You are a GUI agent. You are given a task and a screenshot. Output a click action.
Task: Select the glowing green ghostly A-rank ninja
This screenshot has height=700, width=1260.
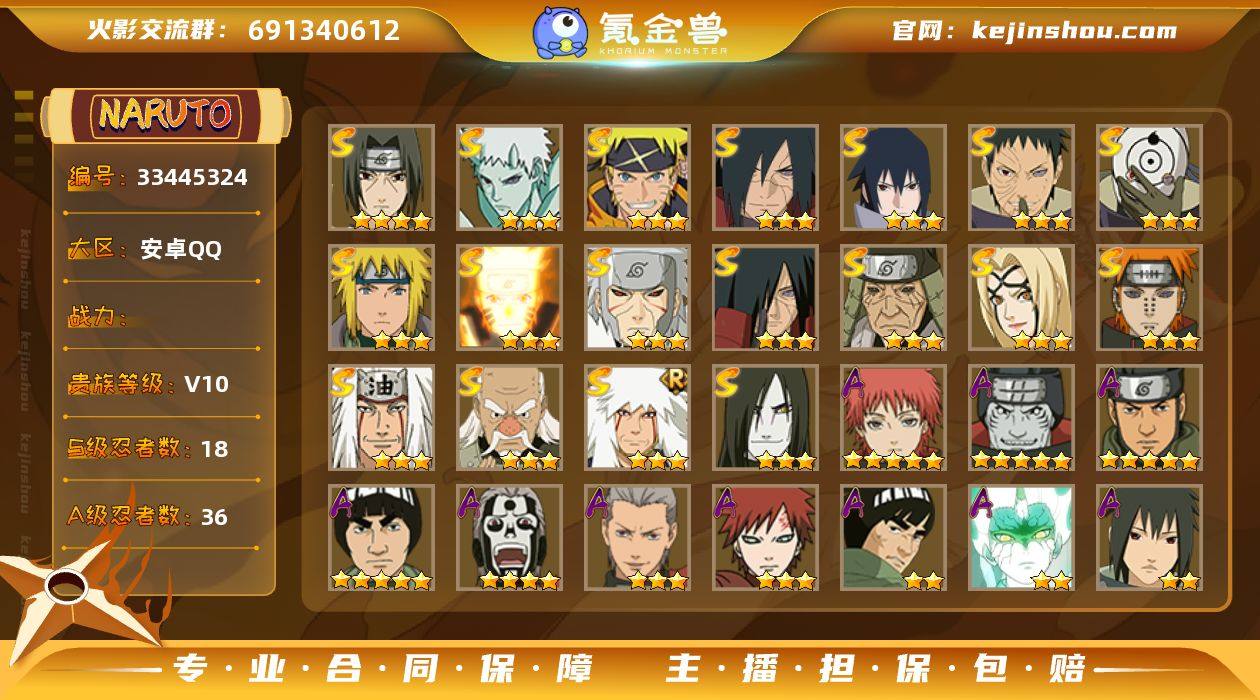tap(1021, 538)
